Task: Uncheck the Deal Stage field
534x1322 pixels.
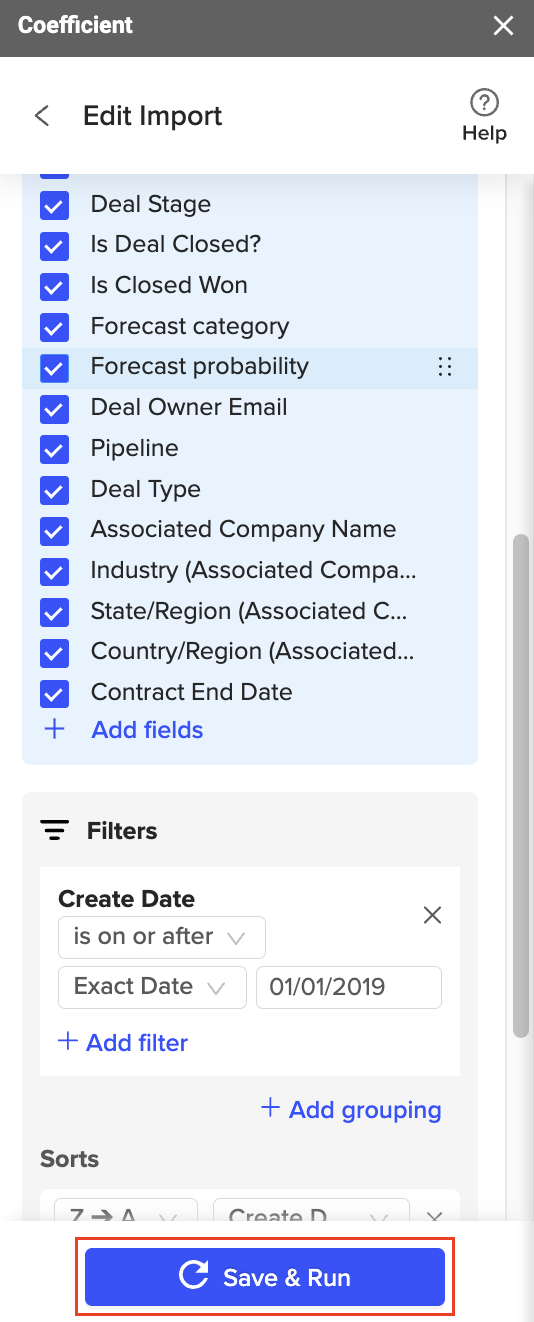Action: [x=54, y=205]
